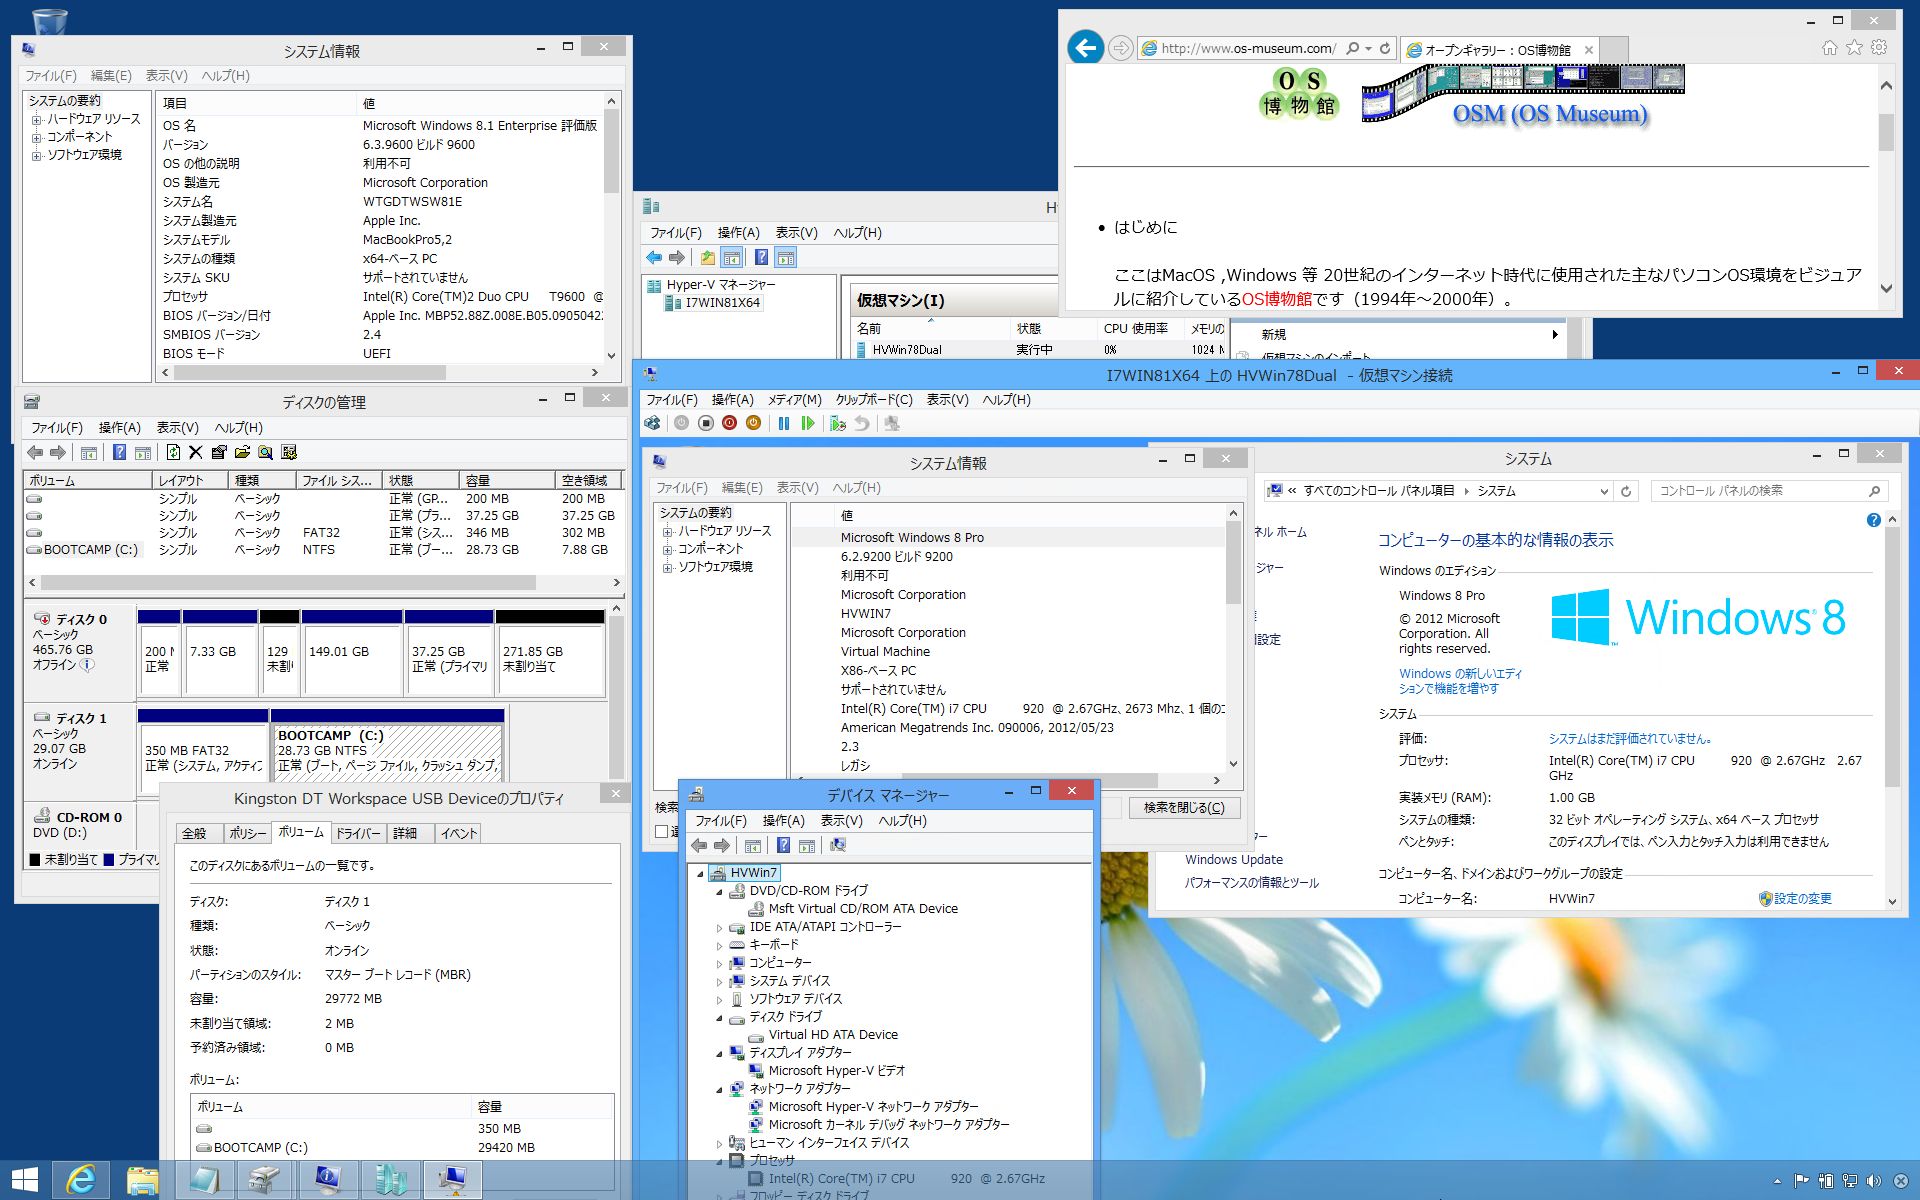Viewport: 1920px width, 1200px height.
Task: Click the blue back button in Internet Explorer
Action: pyautogui.click(x=1086, y=47)
